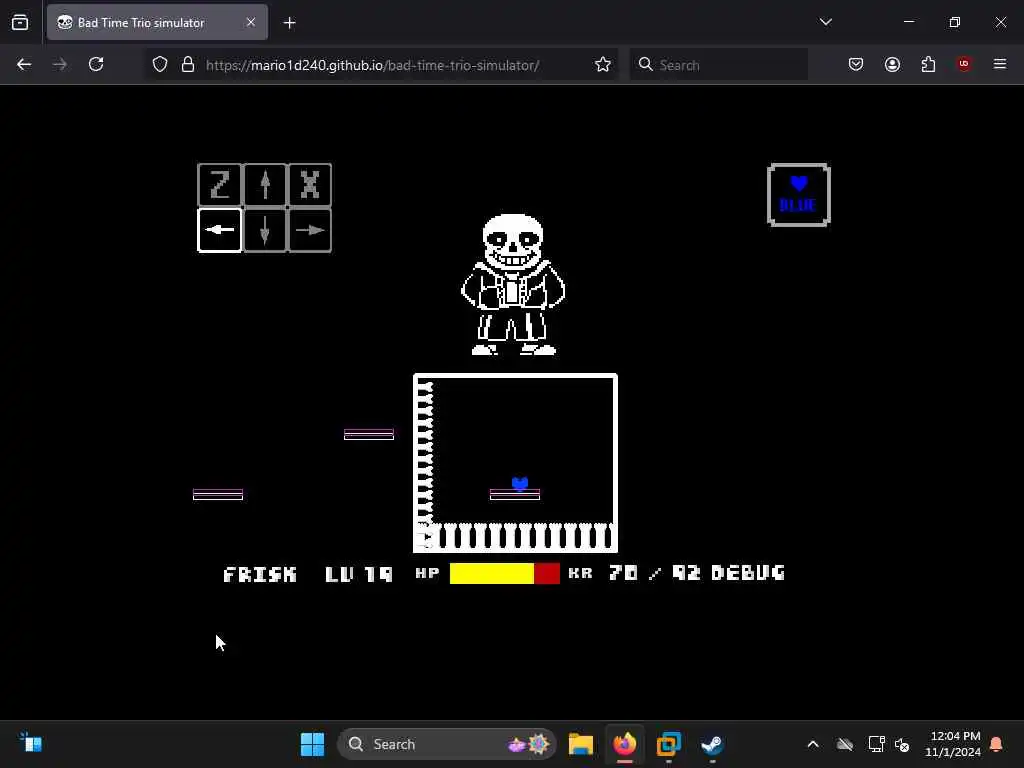Open uBlock Origin extension popup
This screenshot has height=768, width=1024.
(x=964, y=64)
